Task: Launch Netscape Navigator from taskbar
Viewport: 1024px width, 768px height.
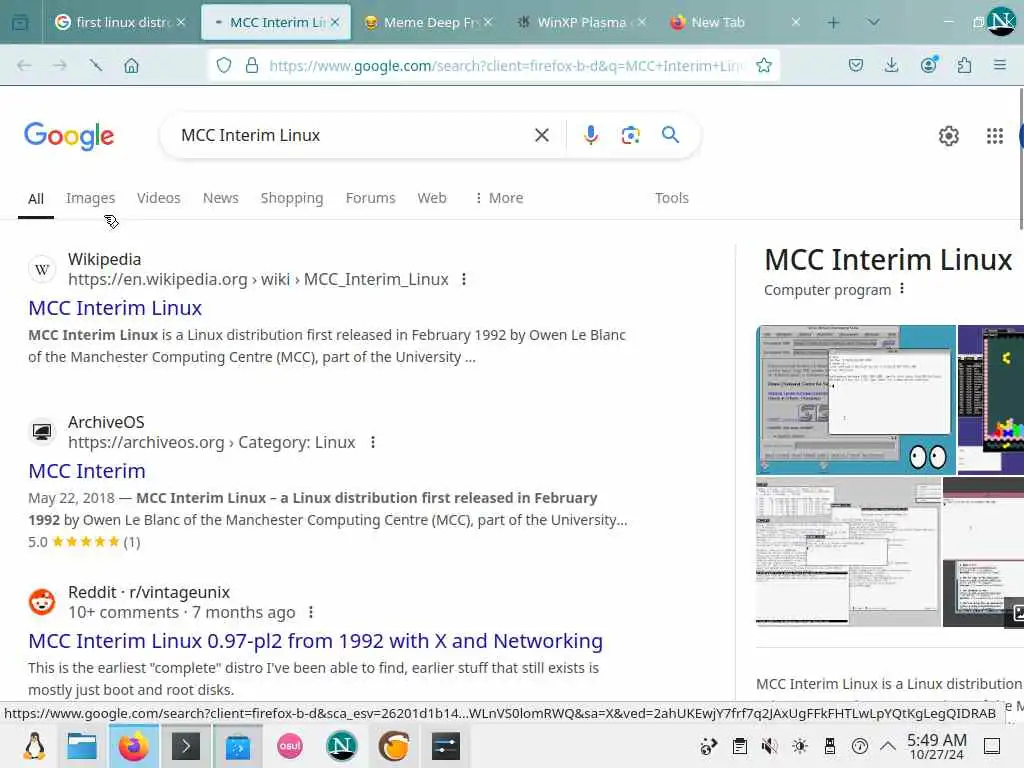Action: click(342, 746)
